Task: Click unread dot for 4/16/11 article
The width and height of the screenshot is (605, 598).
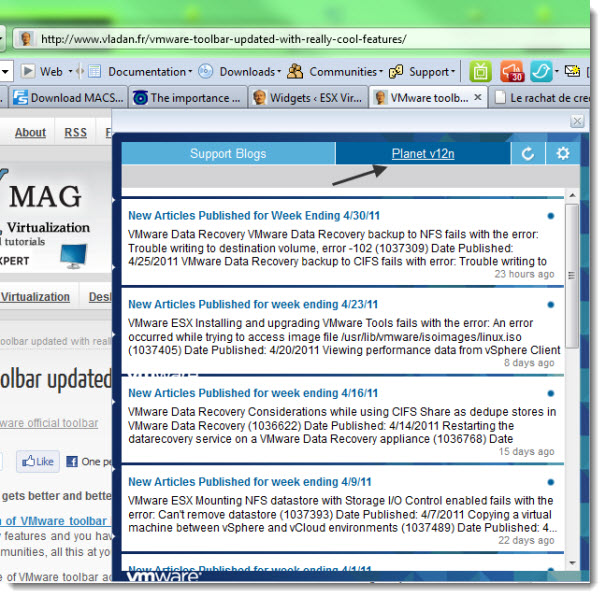Action: (551, 393)
